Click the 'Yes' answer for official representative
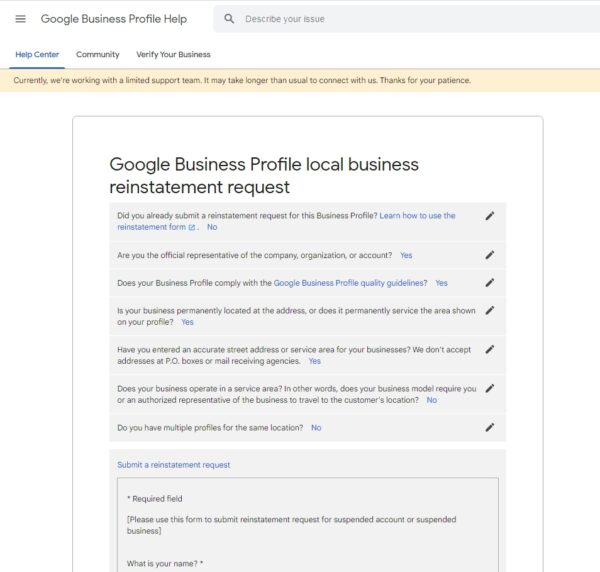Screen dimensions: 600x572 [x=406, y=255]
